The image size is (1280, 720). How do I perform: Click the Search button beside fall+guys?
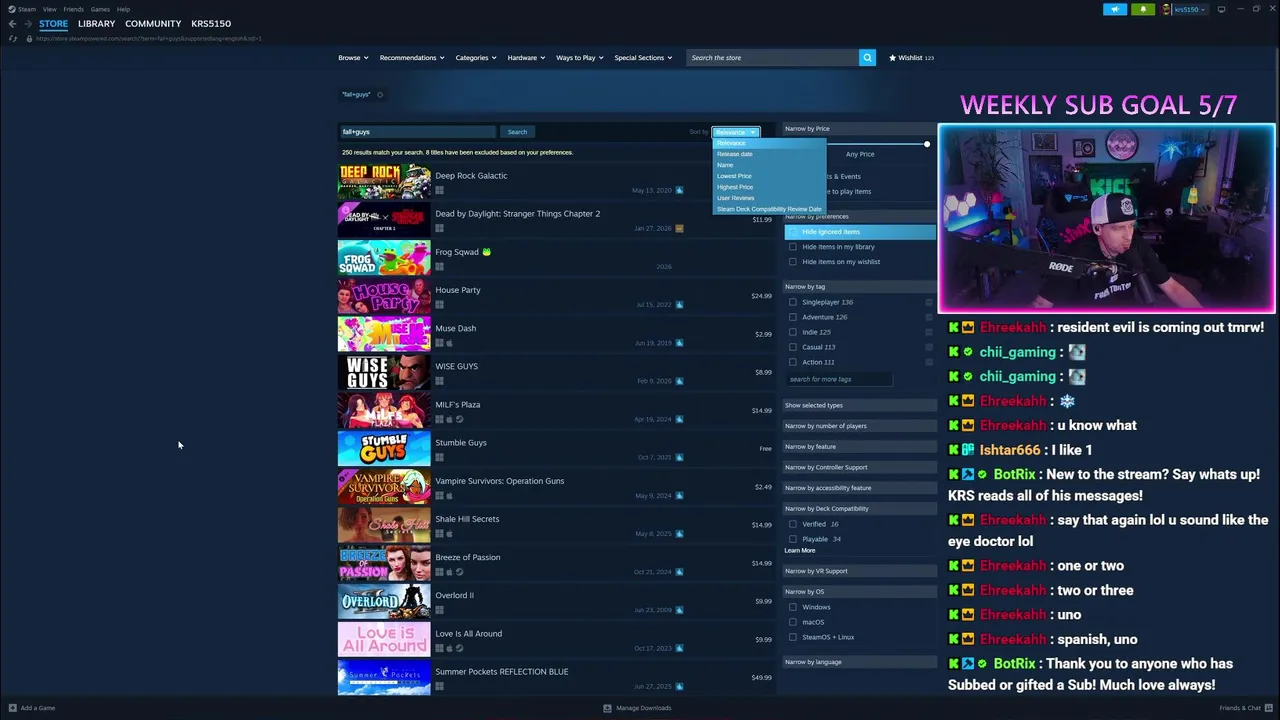click(x=517, y=132)
